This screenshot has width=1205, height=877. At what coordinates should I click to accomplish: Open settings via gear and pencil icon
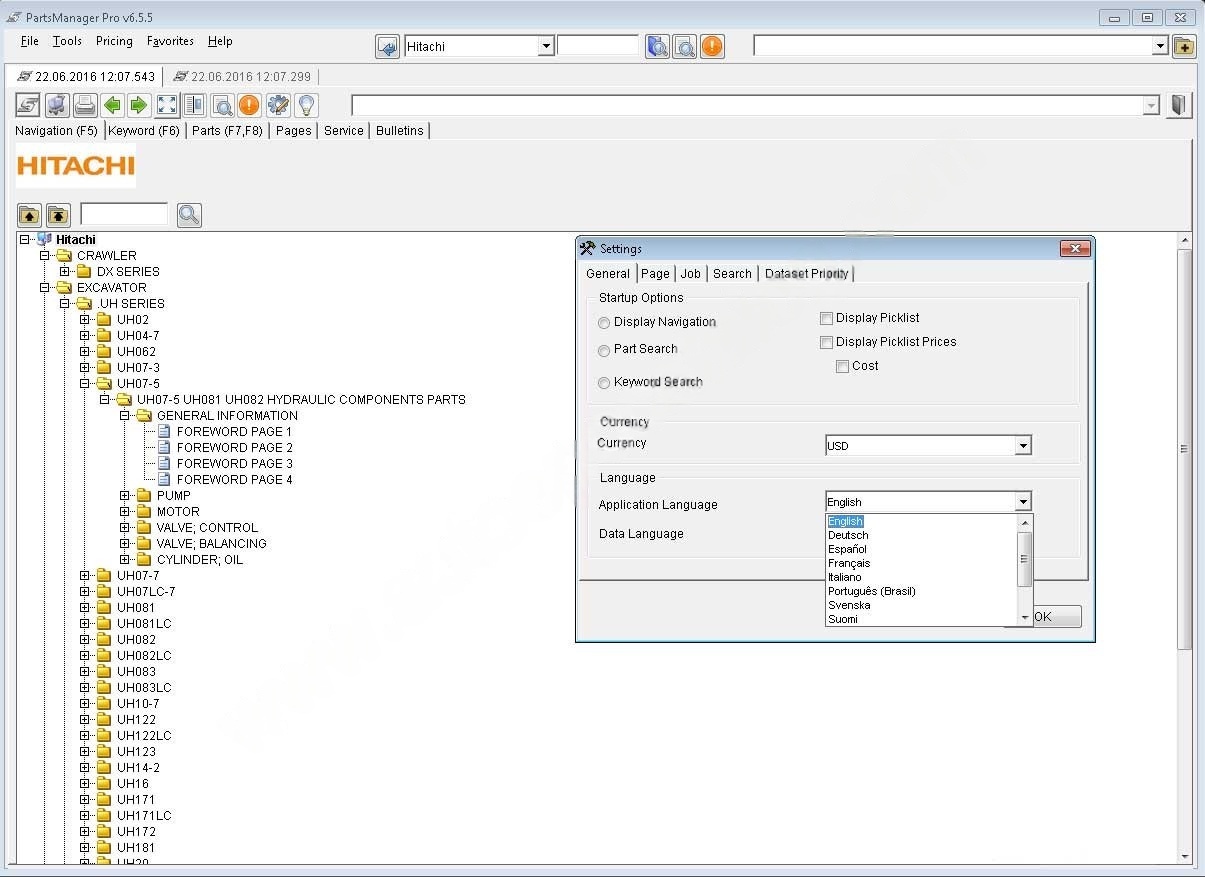278,105
